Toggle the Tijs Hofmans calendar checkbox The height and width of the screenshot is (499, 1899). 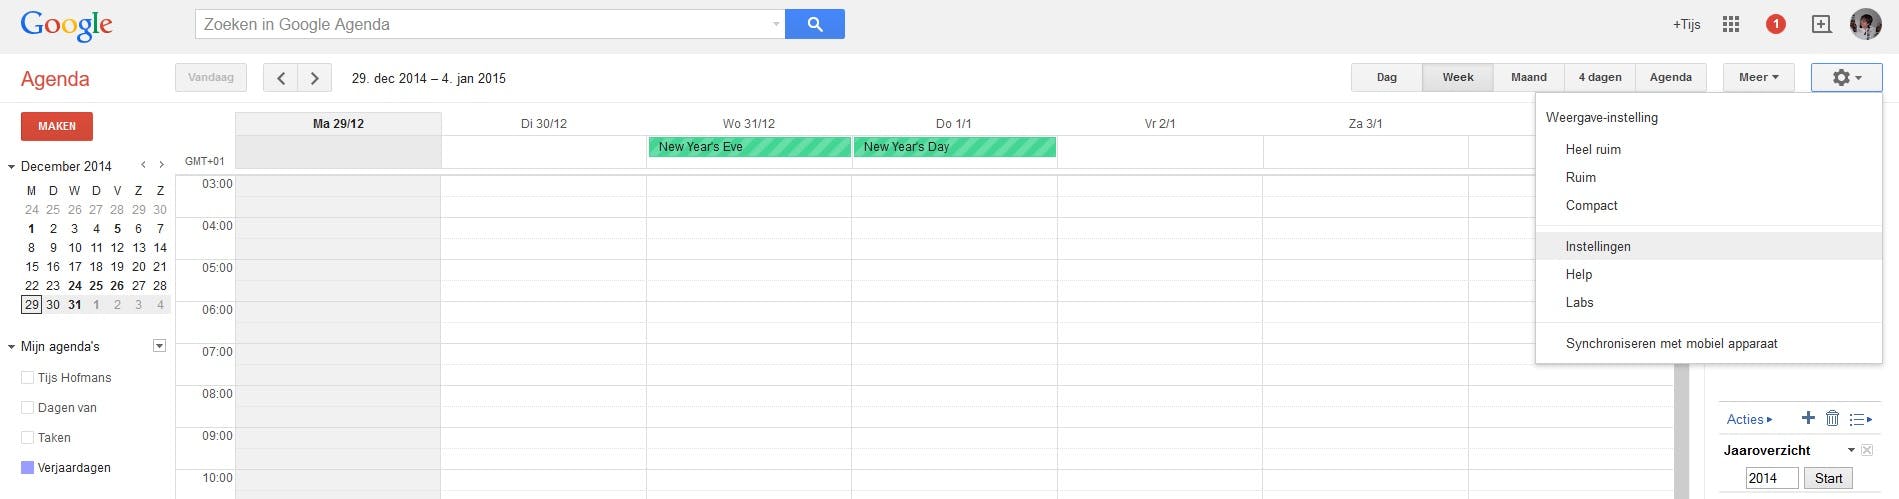click(28, 378)
